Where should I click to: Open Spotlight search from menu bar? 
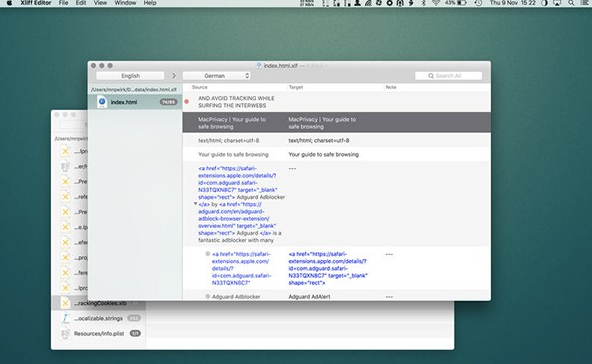point(571,3)
